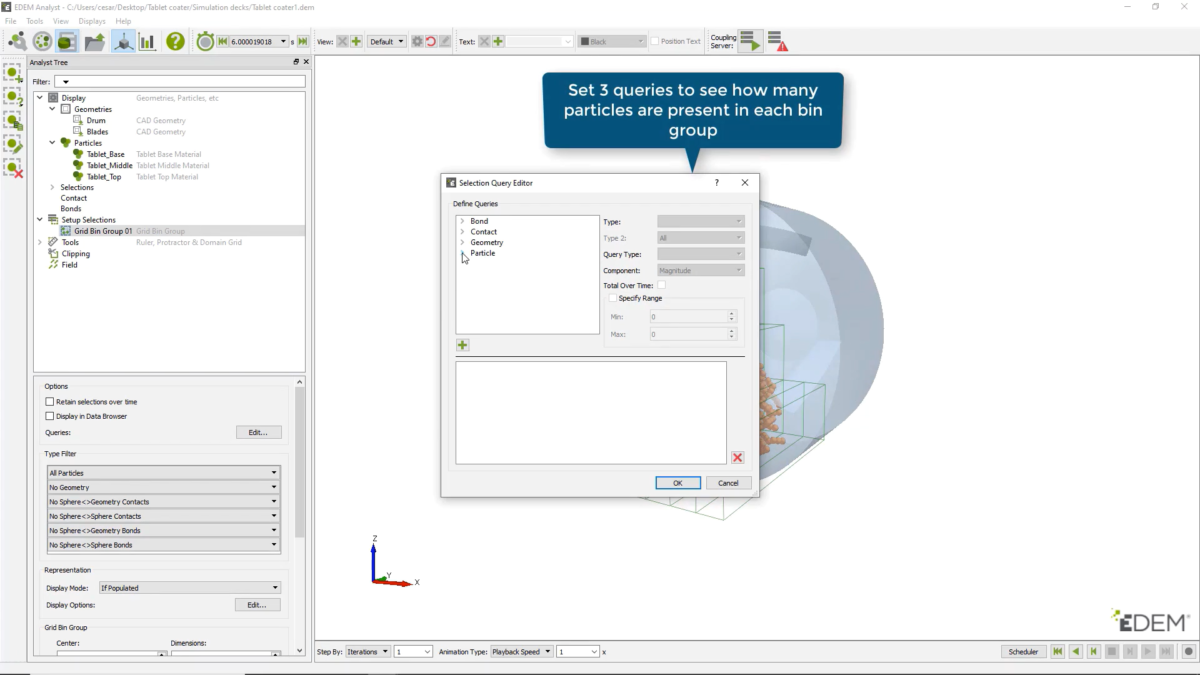Click the red reset view icon
Viewport: 1200px width, 675px height.
coord(431,42)
